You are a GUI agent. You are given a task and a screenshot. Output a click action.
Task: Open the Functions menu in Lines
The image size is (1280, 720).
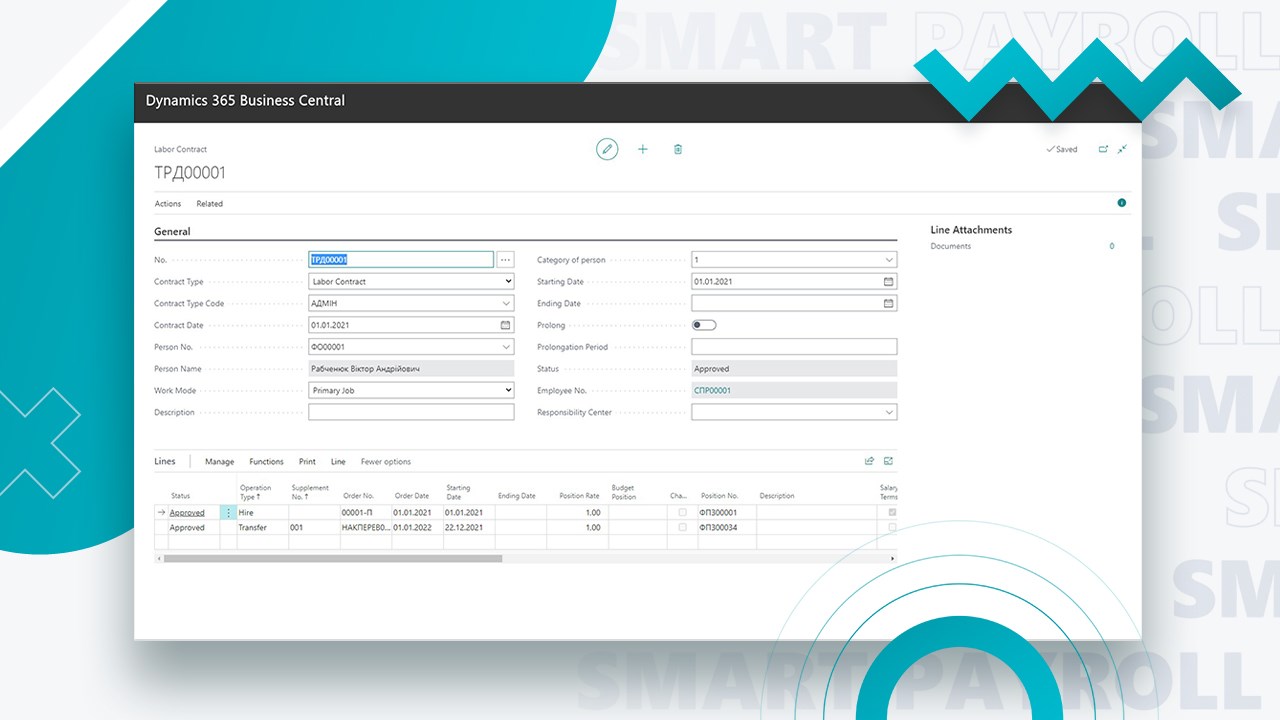click(266, 462)
